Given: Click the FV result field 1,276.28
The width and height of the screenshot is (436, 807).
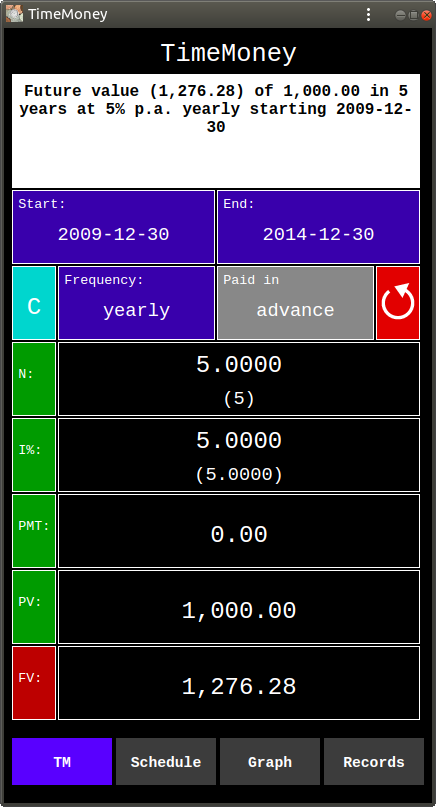Looking at the screenshot, I should 239,683.
